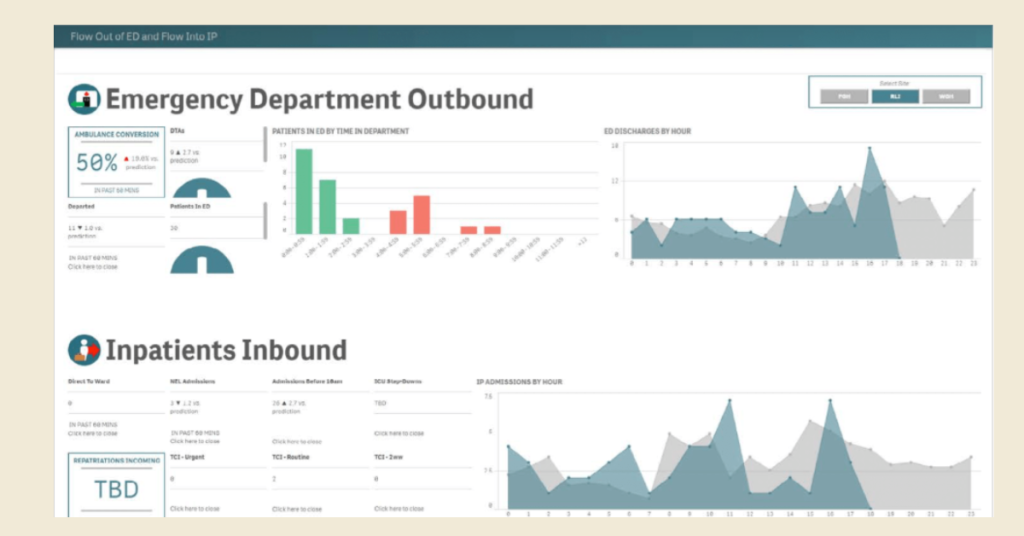Click red up-triangle in Ambulance Conversion card

127,159
